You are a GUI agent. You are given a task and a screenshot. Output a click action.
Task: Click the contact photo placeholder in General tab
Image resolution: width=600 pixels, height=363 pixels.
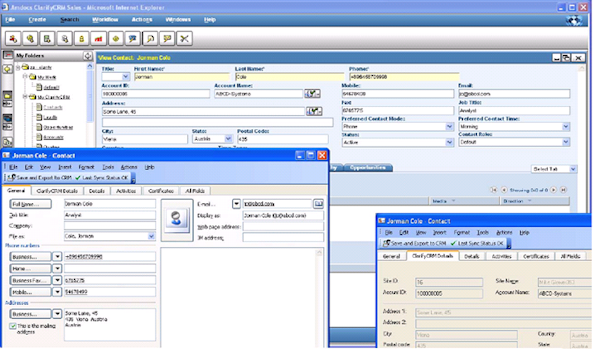tap(176, 219)
